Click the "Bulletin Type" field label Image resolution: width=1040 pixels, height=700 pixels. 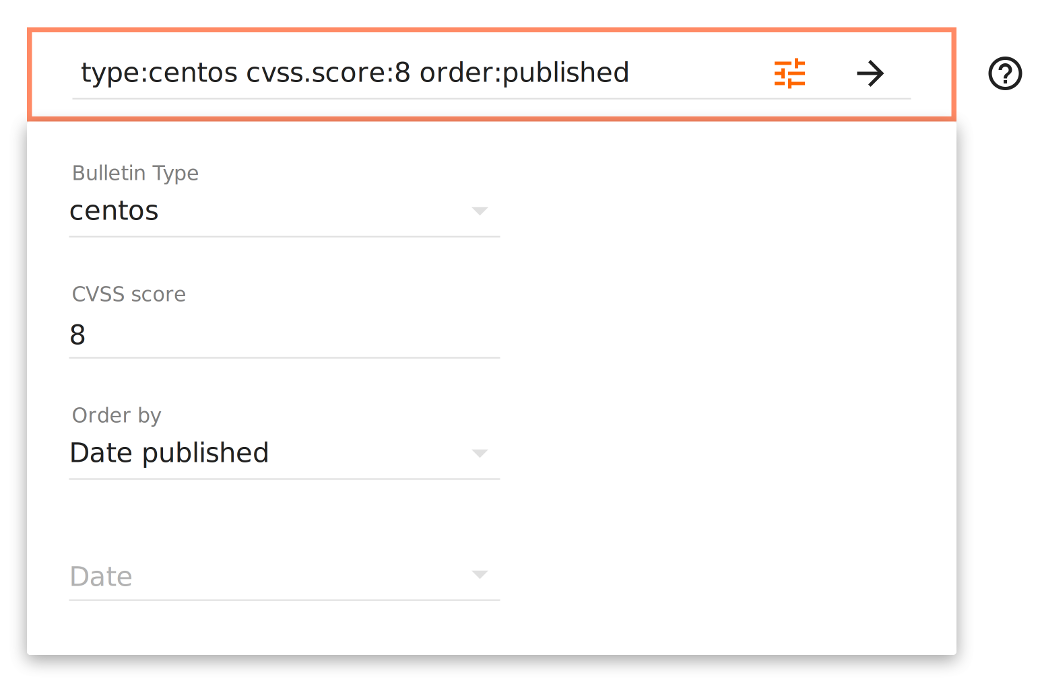[135, 173]
